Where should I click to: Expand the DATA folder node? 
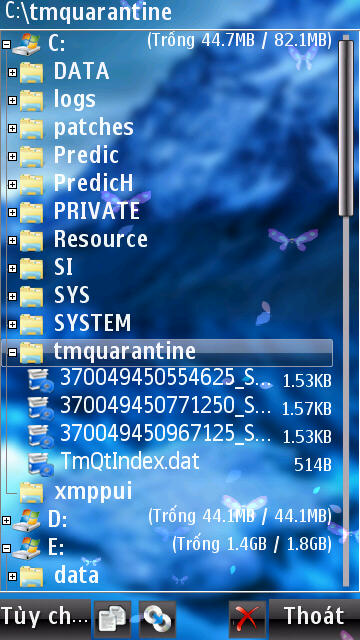pyautogui.click(x=13, y=72)
